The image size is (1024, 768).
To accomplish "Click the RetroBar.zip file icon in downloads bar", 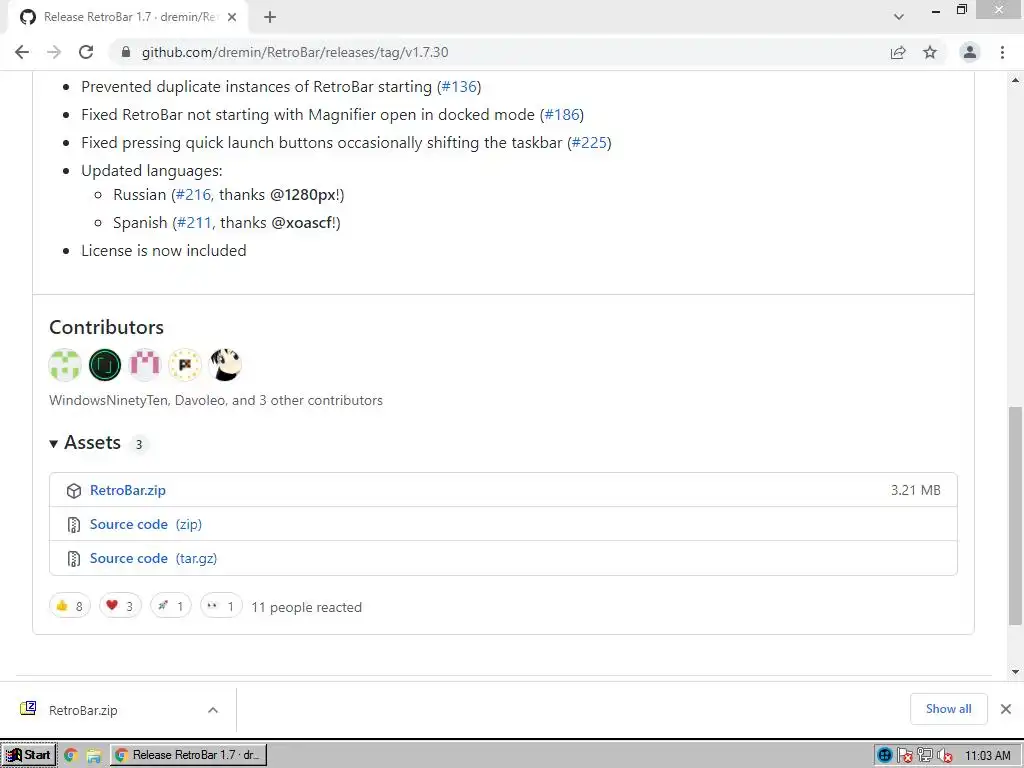I will click(x=28, y=709).
